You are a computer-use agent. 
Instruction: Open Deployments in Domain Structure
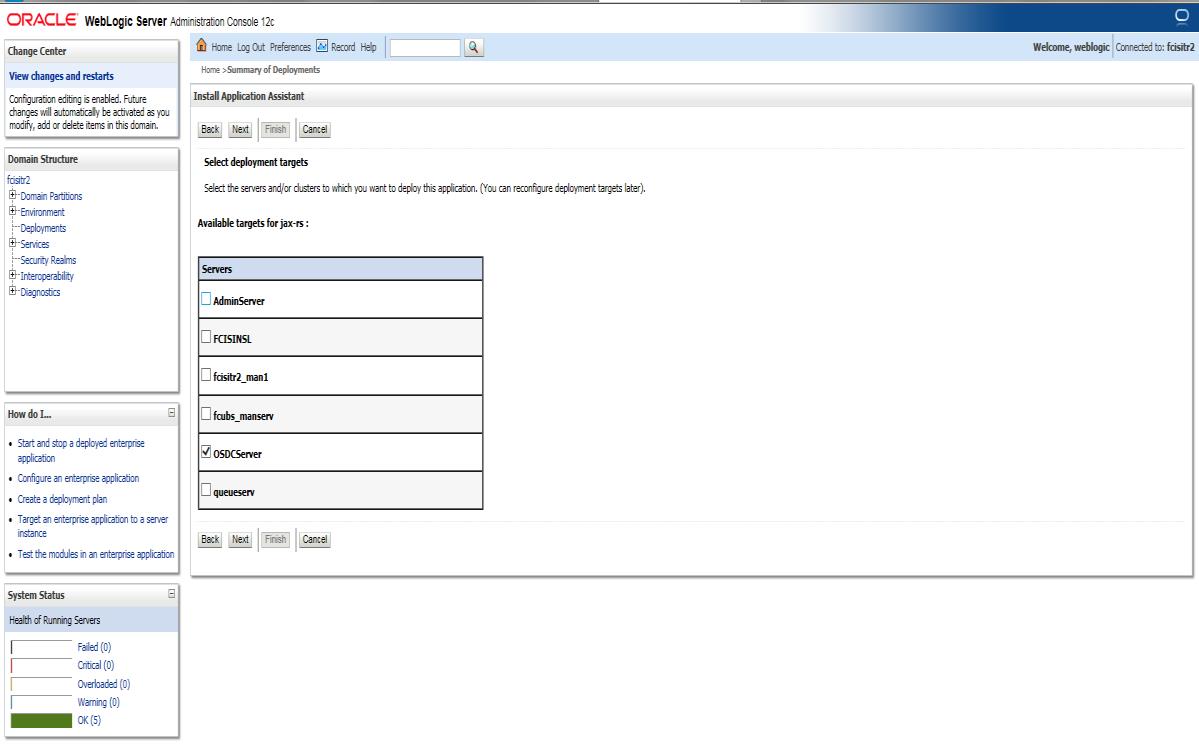point(43,228)
